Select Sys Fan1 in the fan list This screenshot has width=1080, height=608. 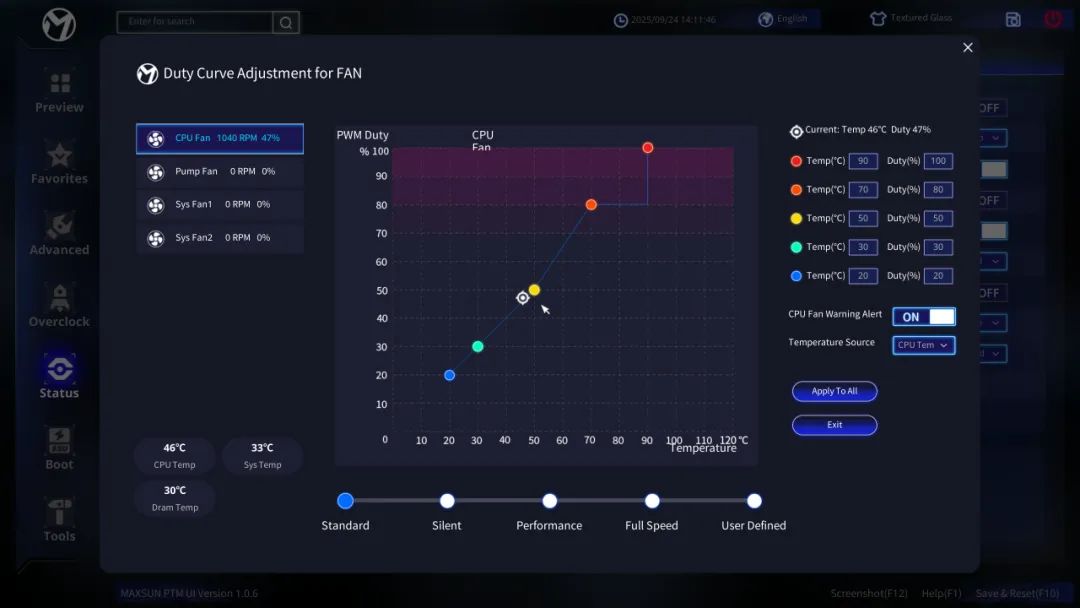coord(220,205)
